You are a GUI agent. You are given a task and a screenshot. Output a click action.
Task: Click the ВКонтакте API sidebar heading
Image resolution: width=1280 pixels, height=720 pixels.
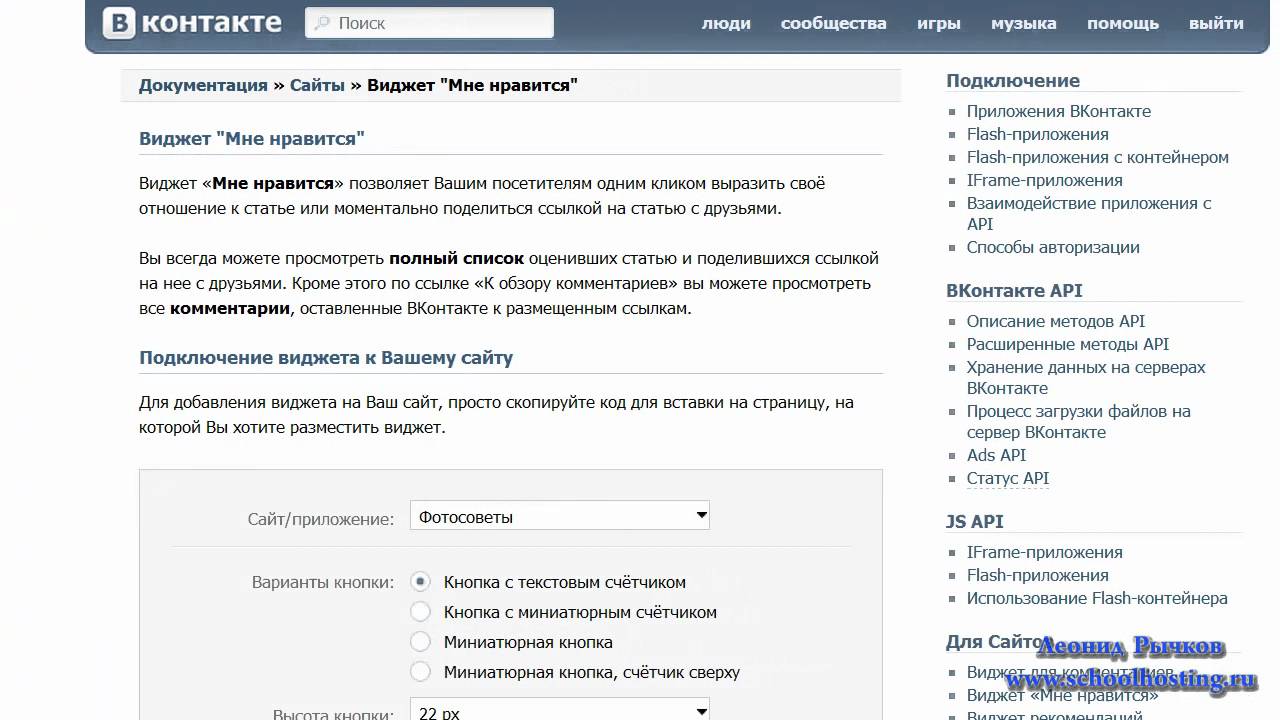tap(1014, 291)
